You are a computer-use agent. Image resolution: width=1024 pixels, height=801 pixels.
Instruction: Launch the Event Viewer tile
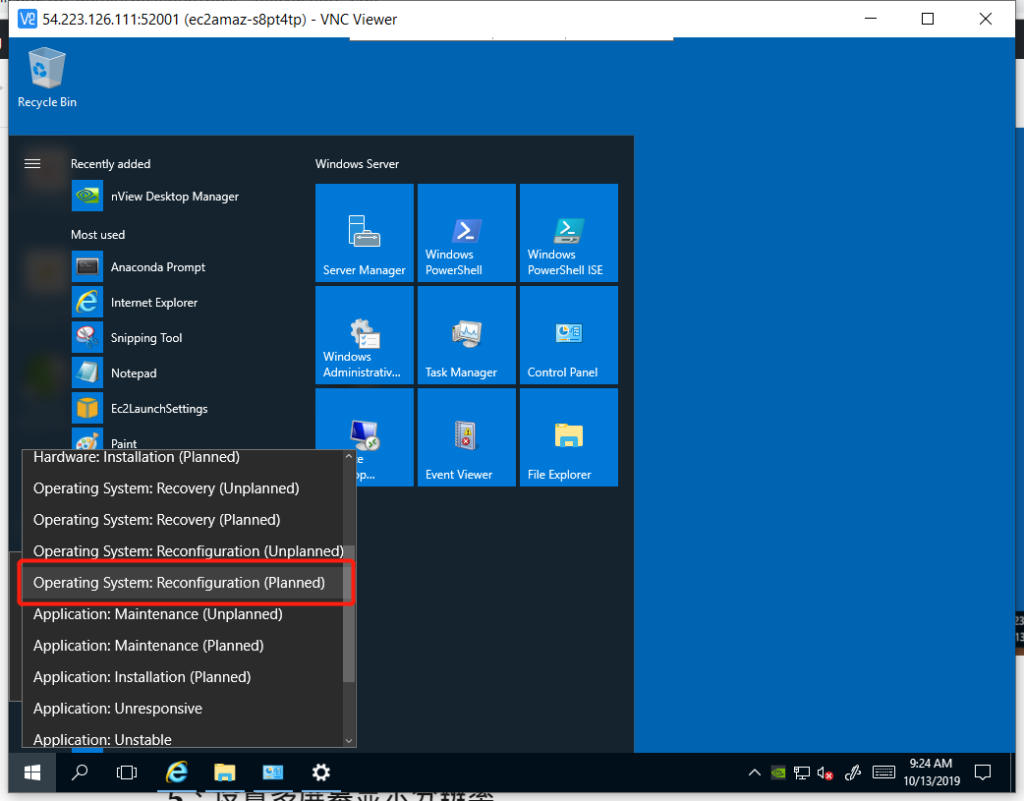point(466,437)
